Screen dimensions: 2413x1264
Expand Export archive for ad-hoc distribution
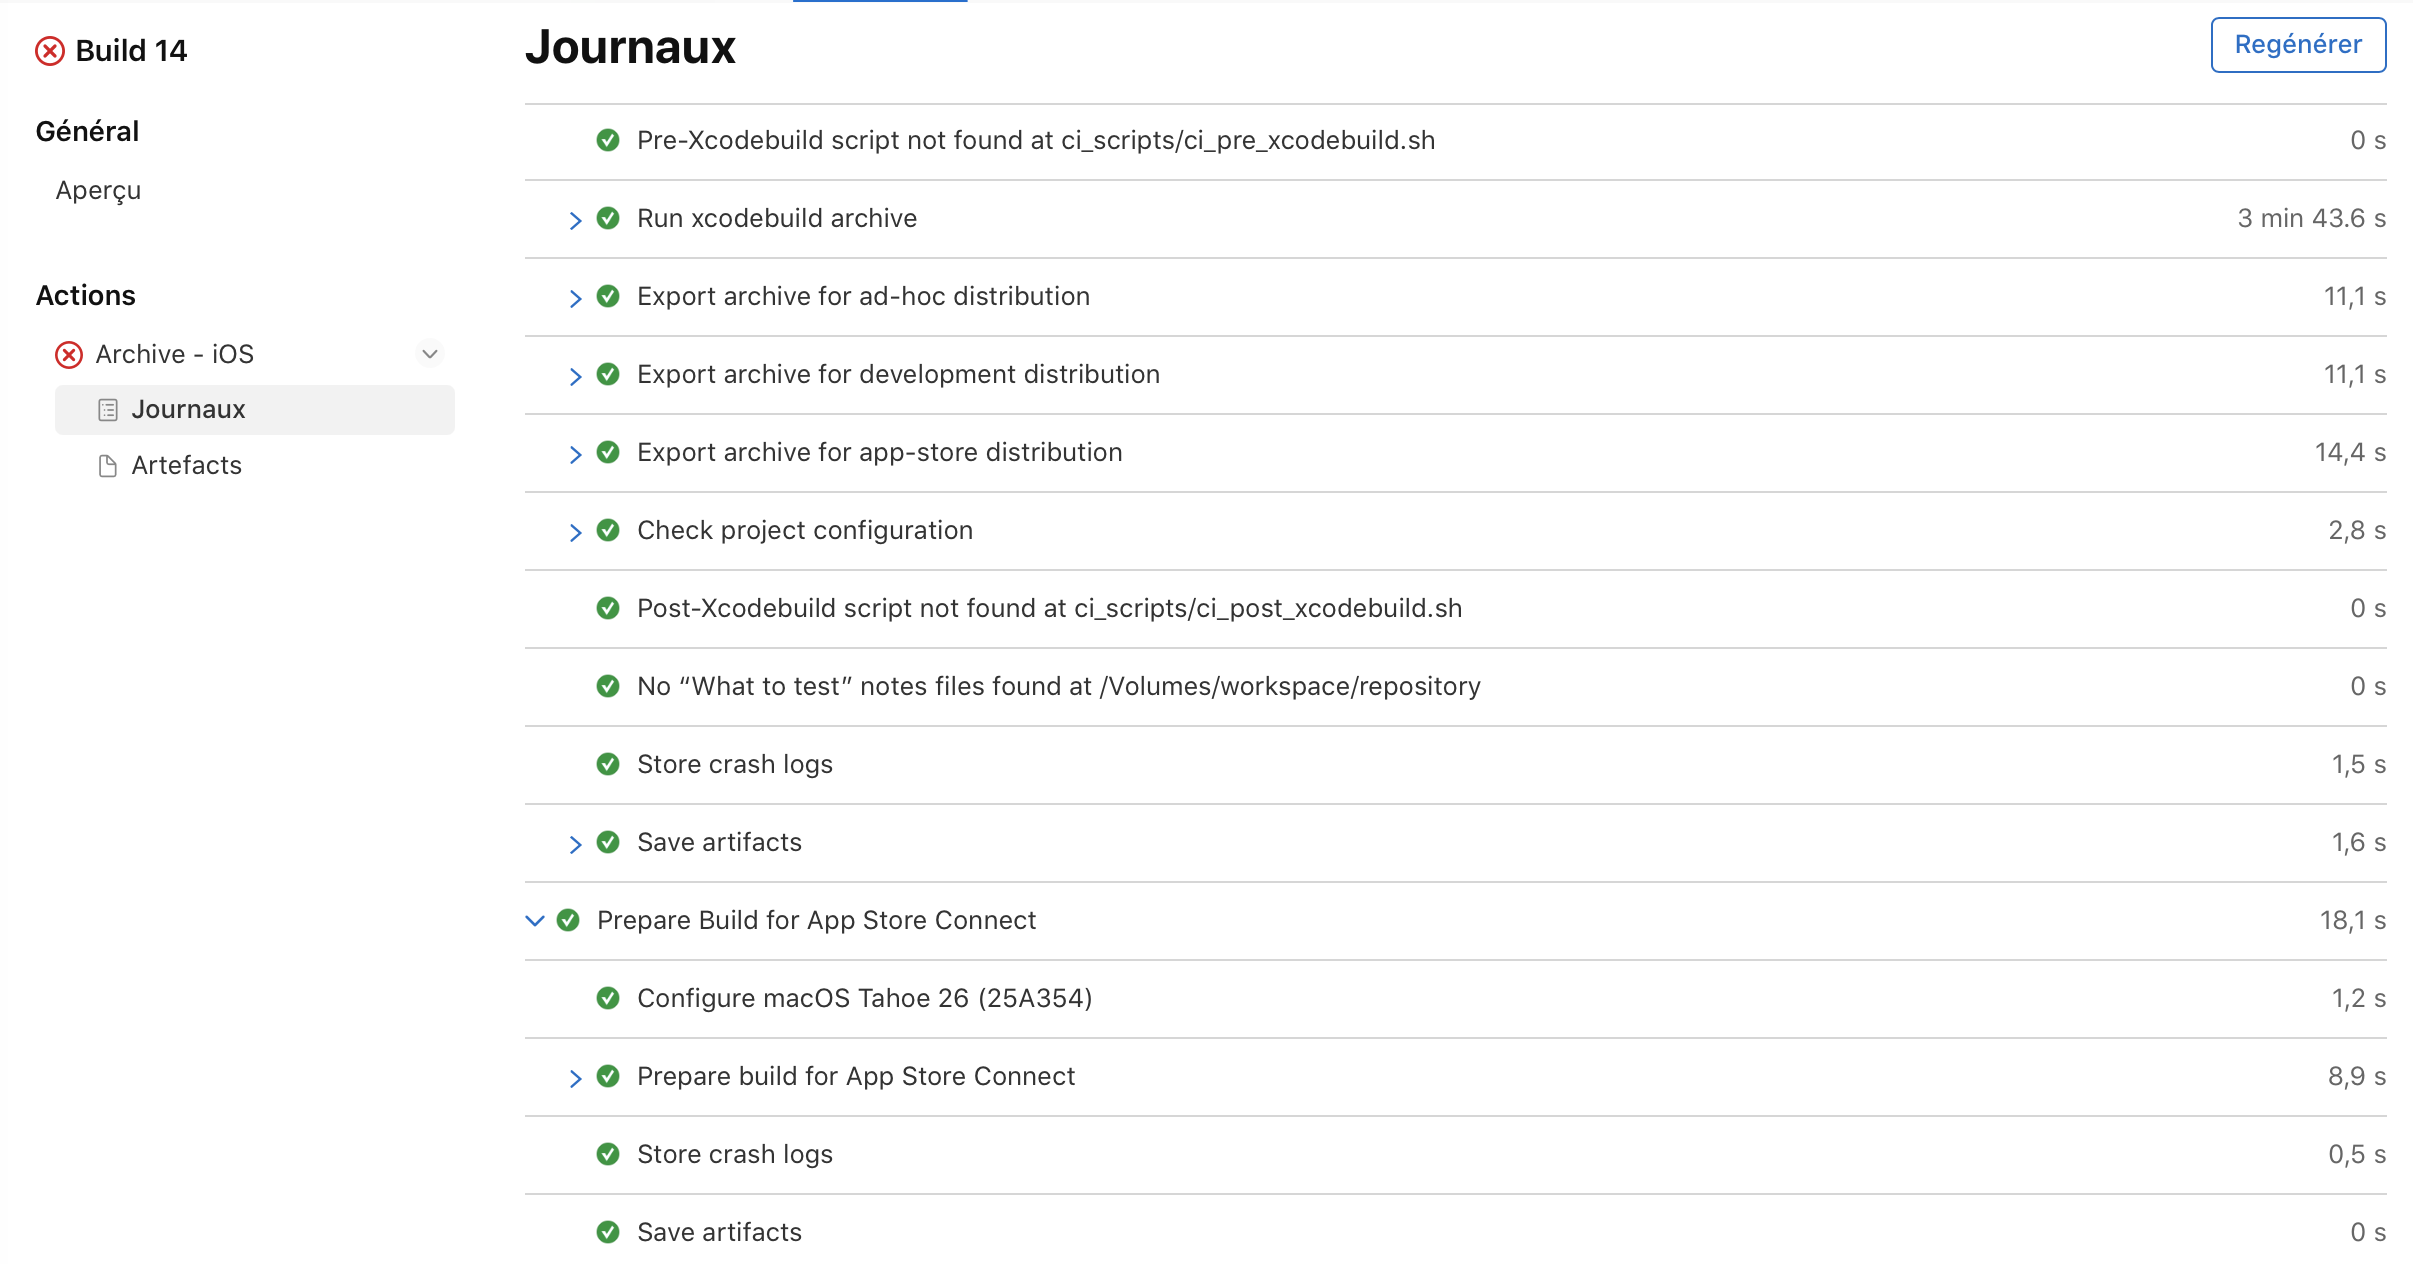575,298
